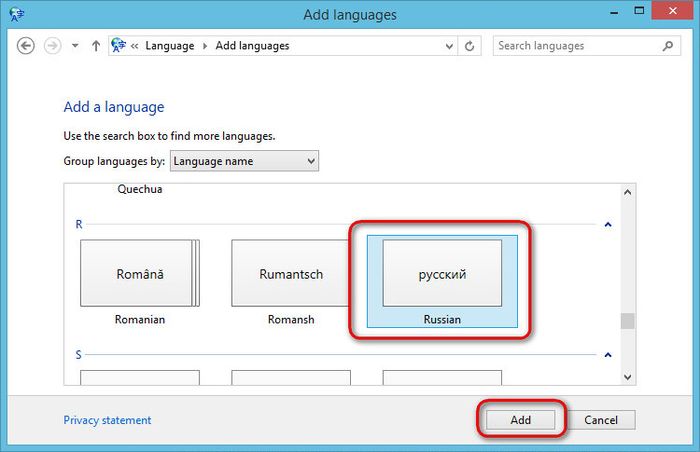Viewport: 700px width, 452px height.
Task: Click the Up one level arrow
Action: coord(95,46)
